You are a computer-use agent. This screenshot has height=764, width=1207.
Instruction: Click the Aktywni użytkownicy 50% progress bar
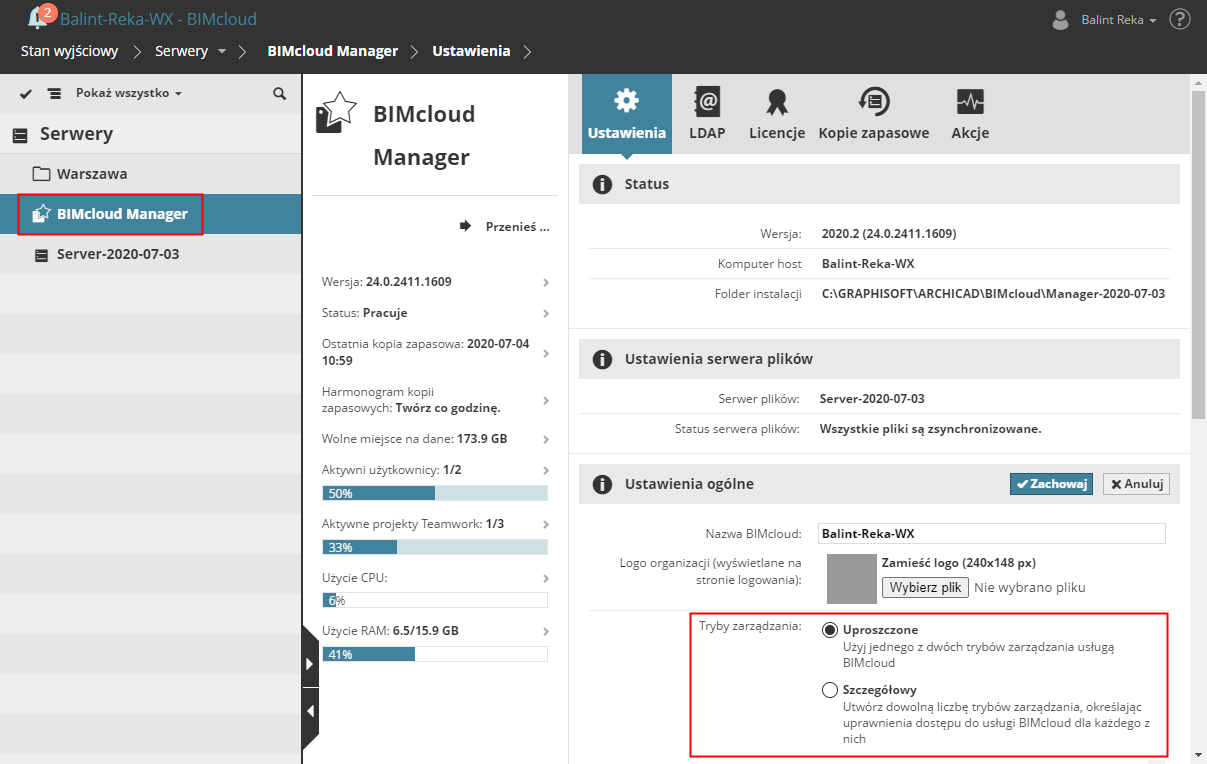435,493
